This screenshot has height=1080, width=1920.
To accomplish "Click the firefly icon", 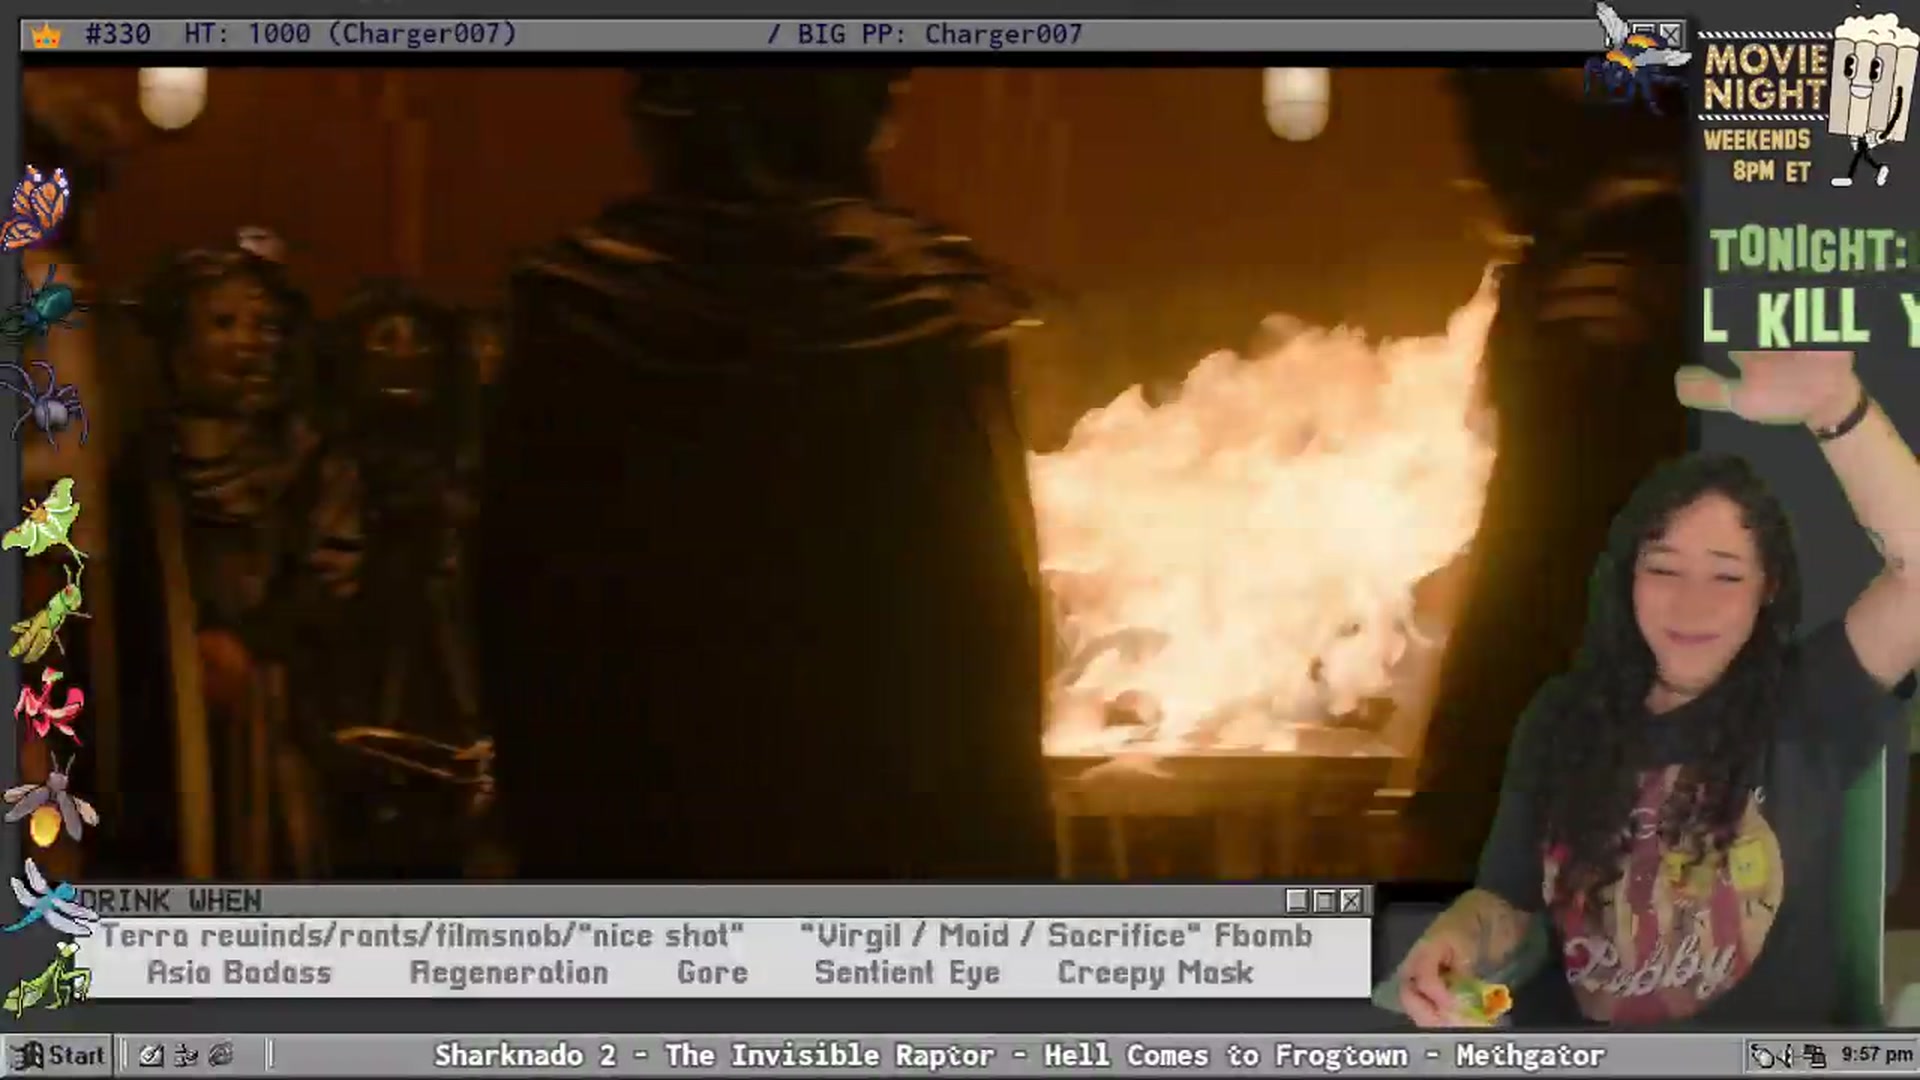I will 50,802.
